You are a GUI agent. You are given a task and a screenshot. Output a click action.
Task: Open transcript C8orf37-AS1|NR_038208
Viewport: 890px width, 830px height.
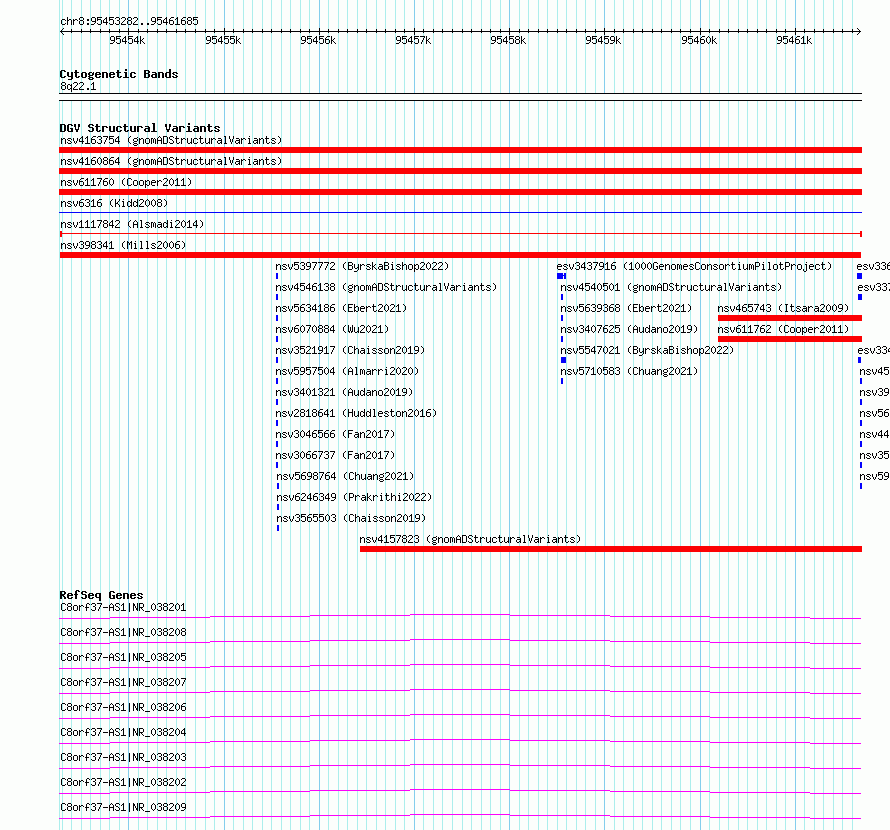[123, 632]
